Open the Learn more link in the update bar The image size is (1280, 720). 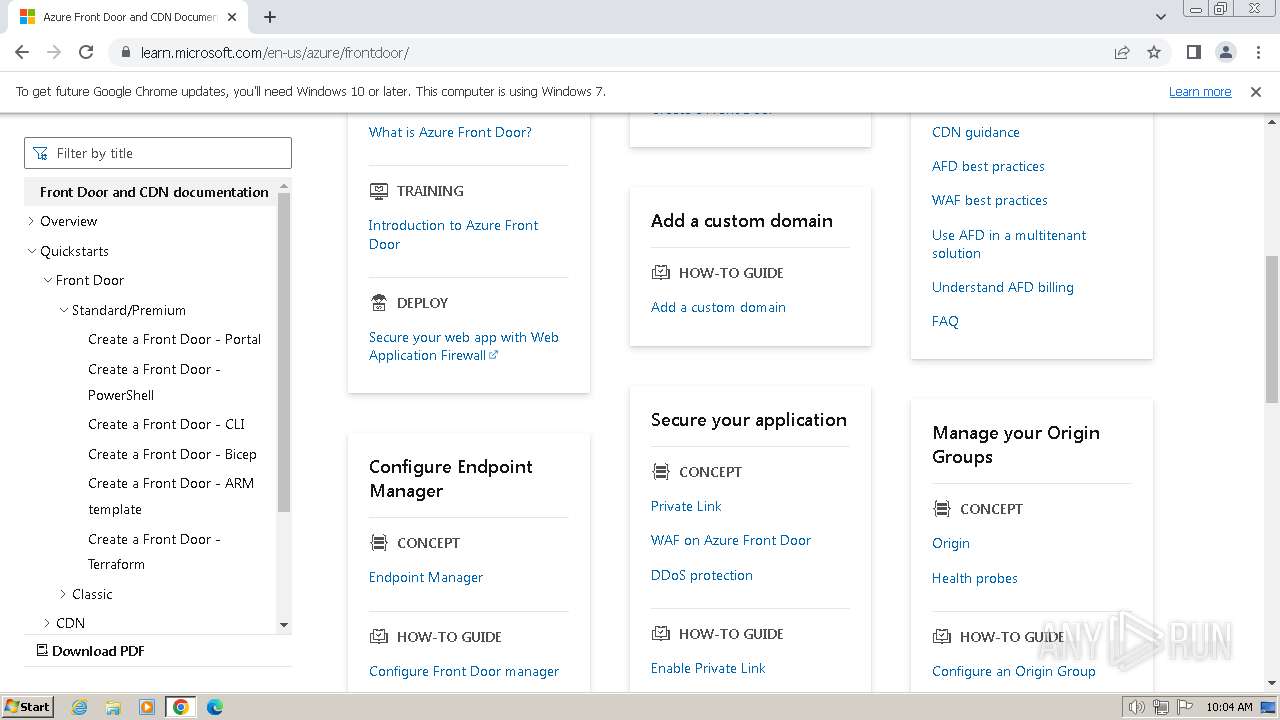pyautogui.click(x=1200, y=91)
